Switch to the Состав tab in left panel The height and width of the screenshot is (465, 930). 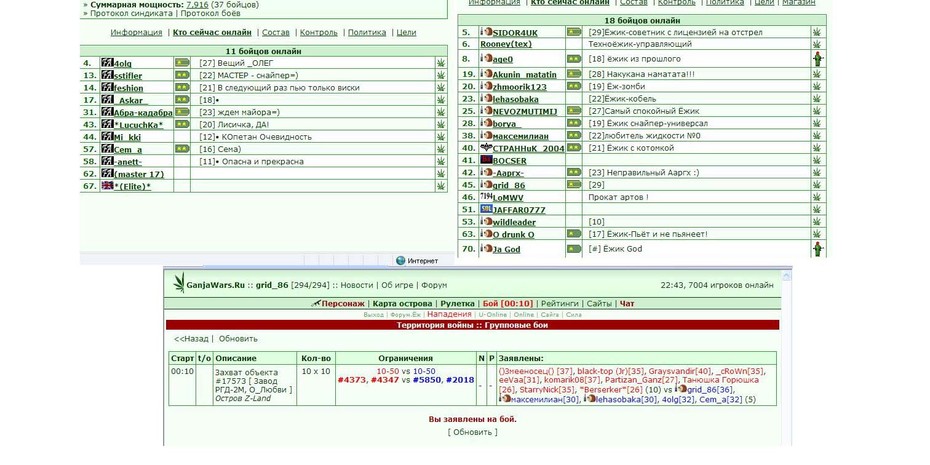pyautogui.click(x=276, y=33)
